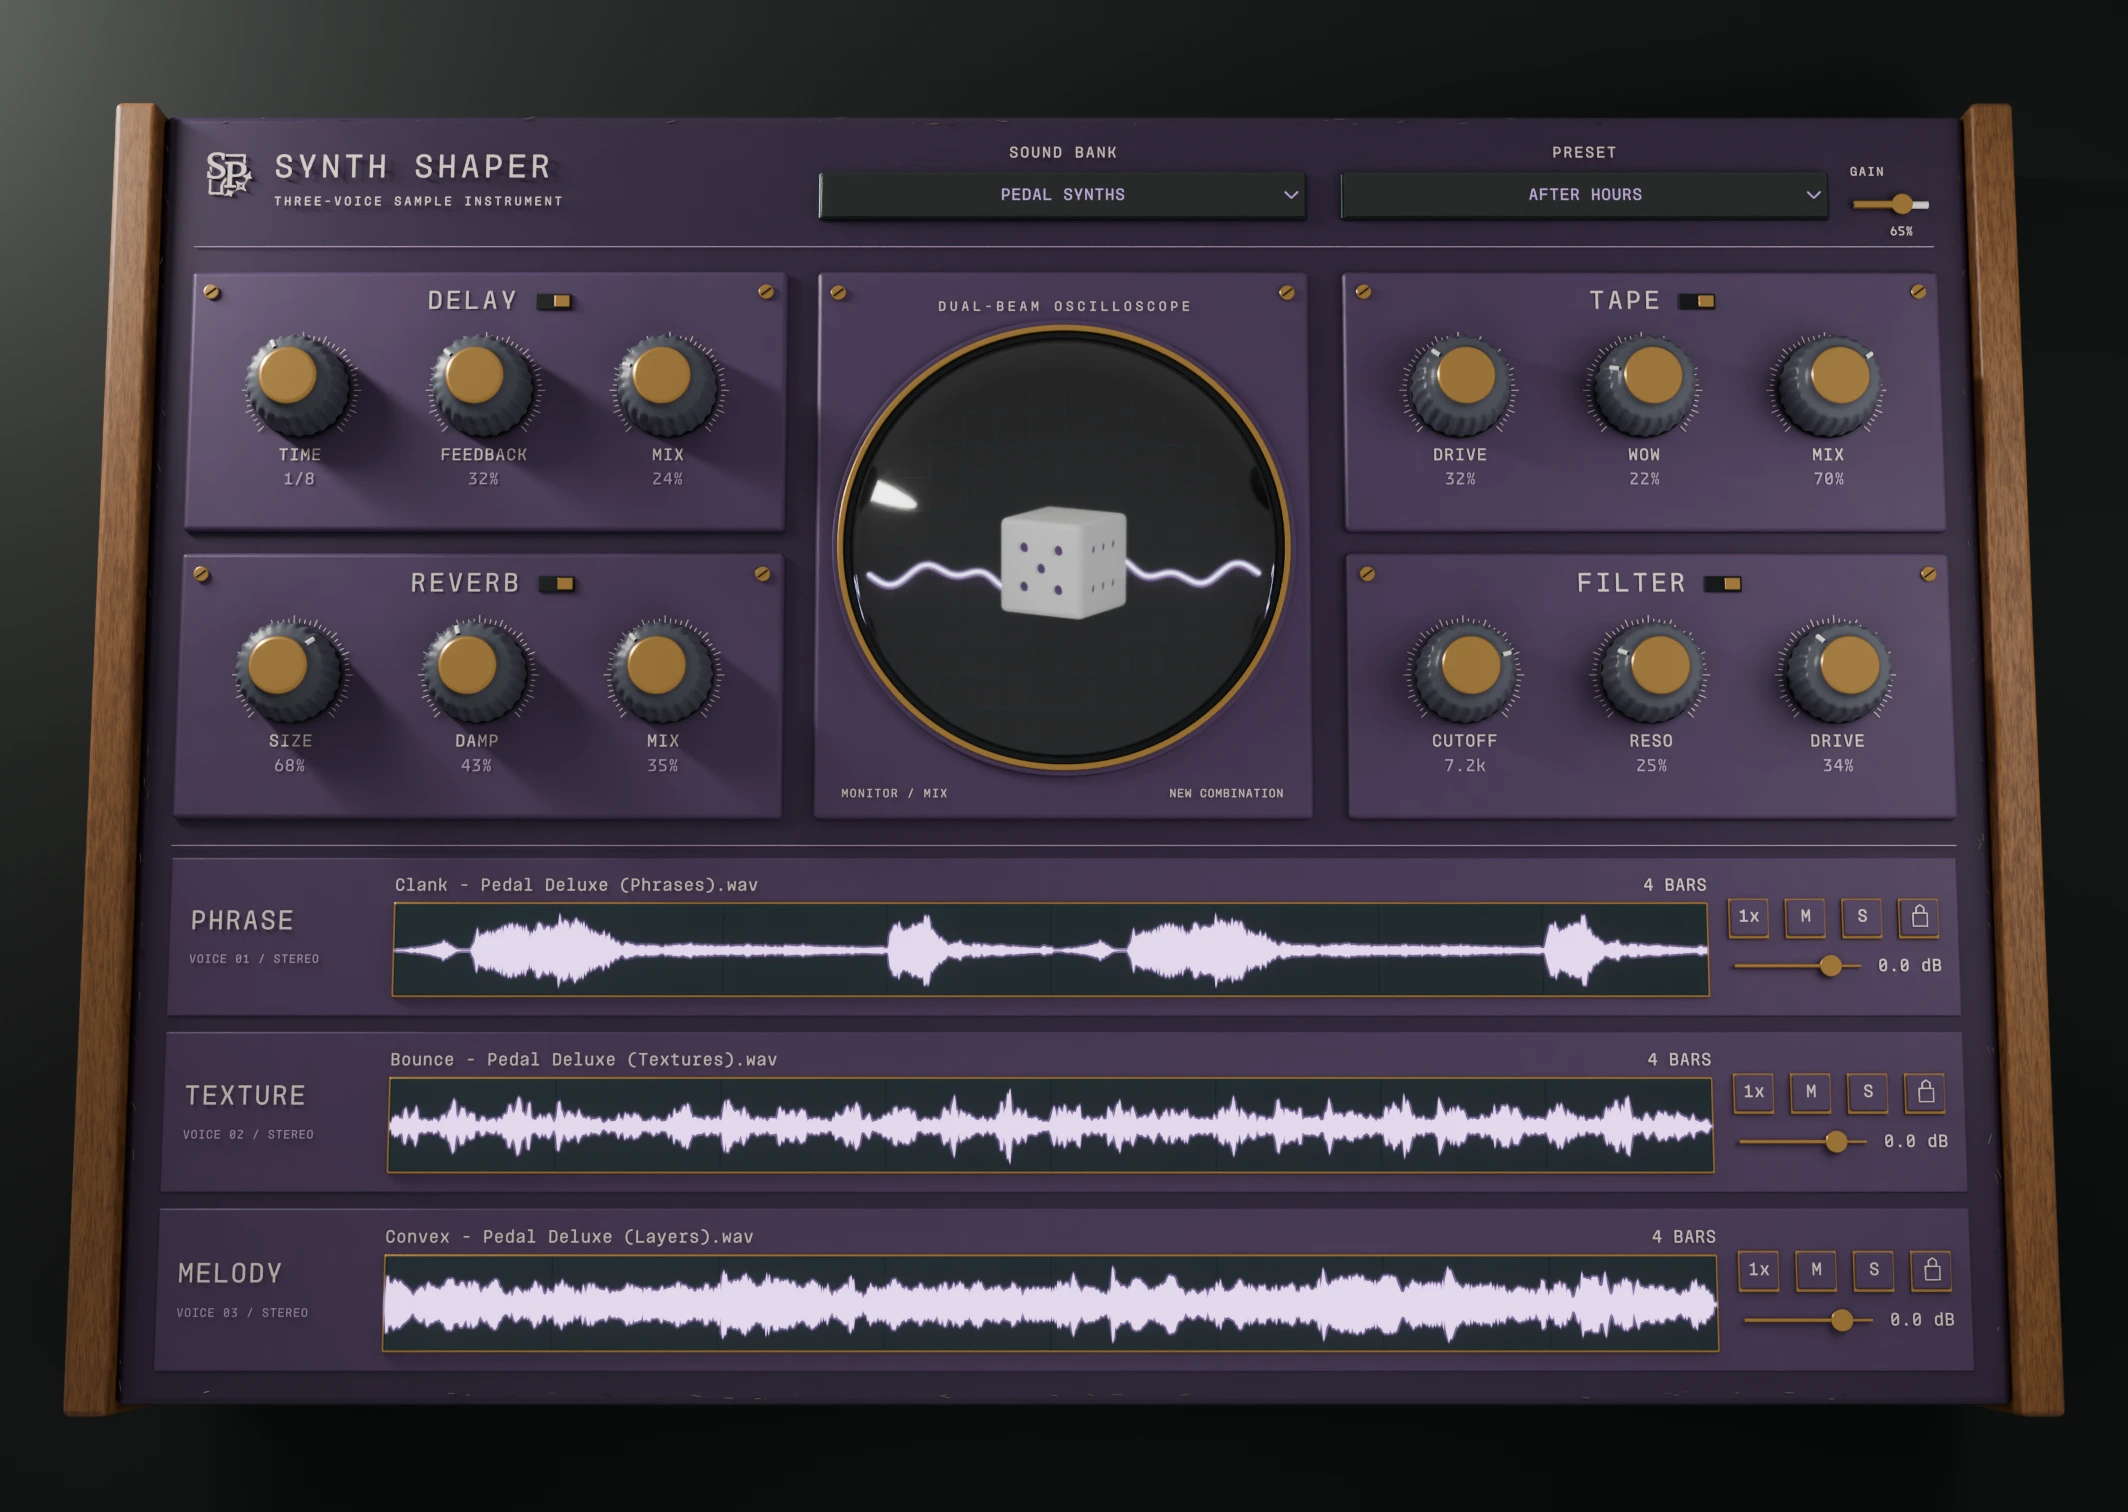Click the dice randomize icon in oscilloscope
This screenshot has width=2128, height=1512.
[1063, 561]
